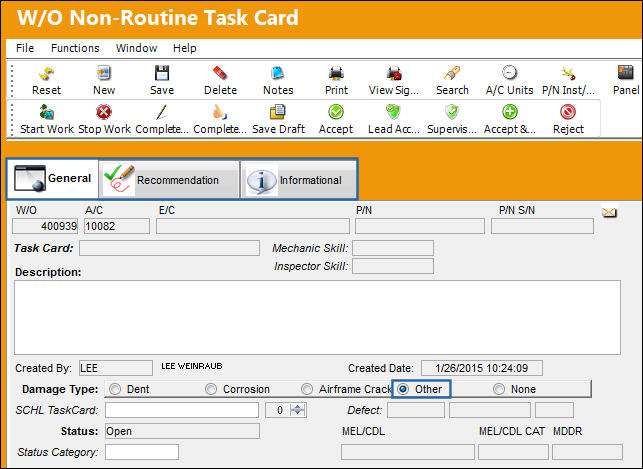Click the Mechanic Skill field

tap(393, 248)
